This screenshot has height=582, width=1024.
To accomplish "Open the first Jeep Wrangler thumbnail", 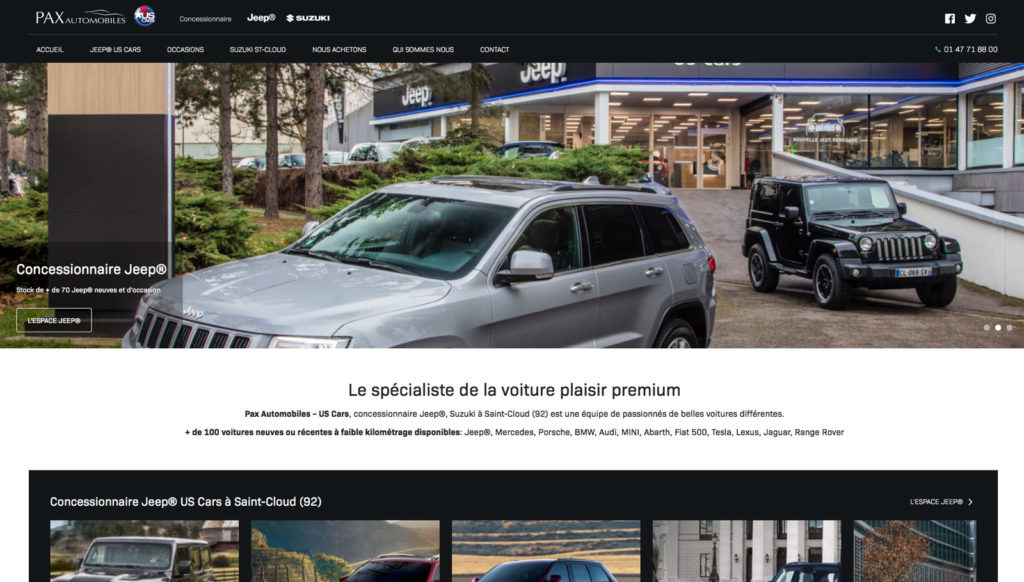I will (144, 551).
